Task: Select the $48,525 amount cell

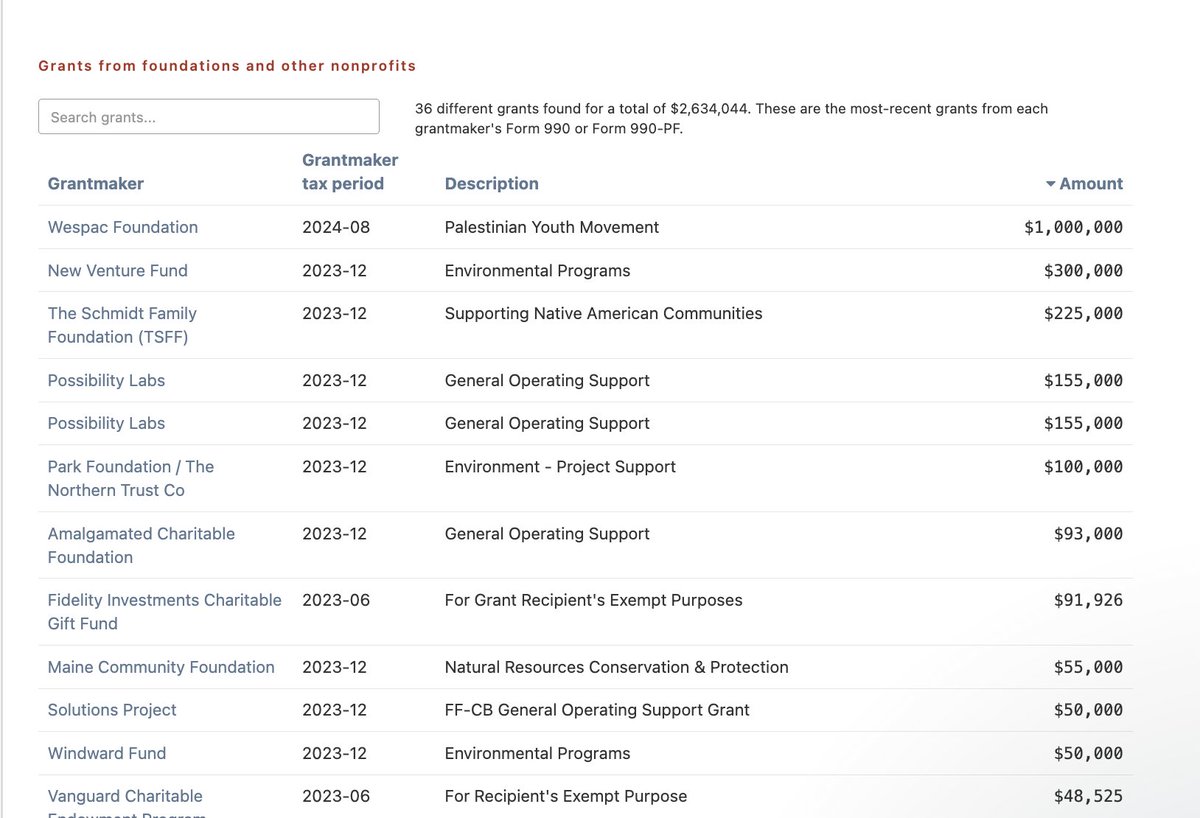Action: click(1088, 796)
